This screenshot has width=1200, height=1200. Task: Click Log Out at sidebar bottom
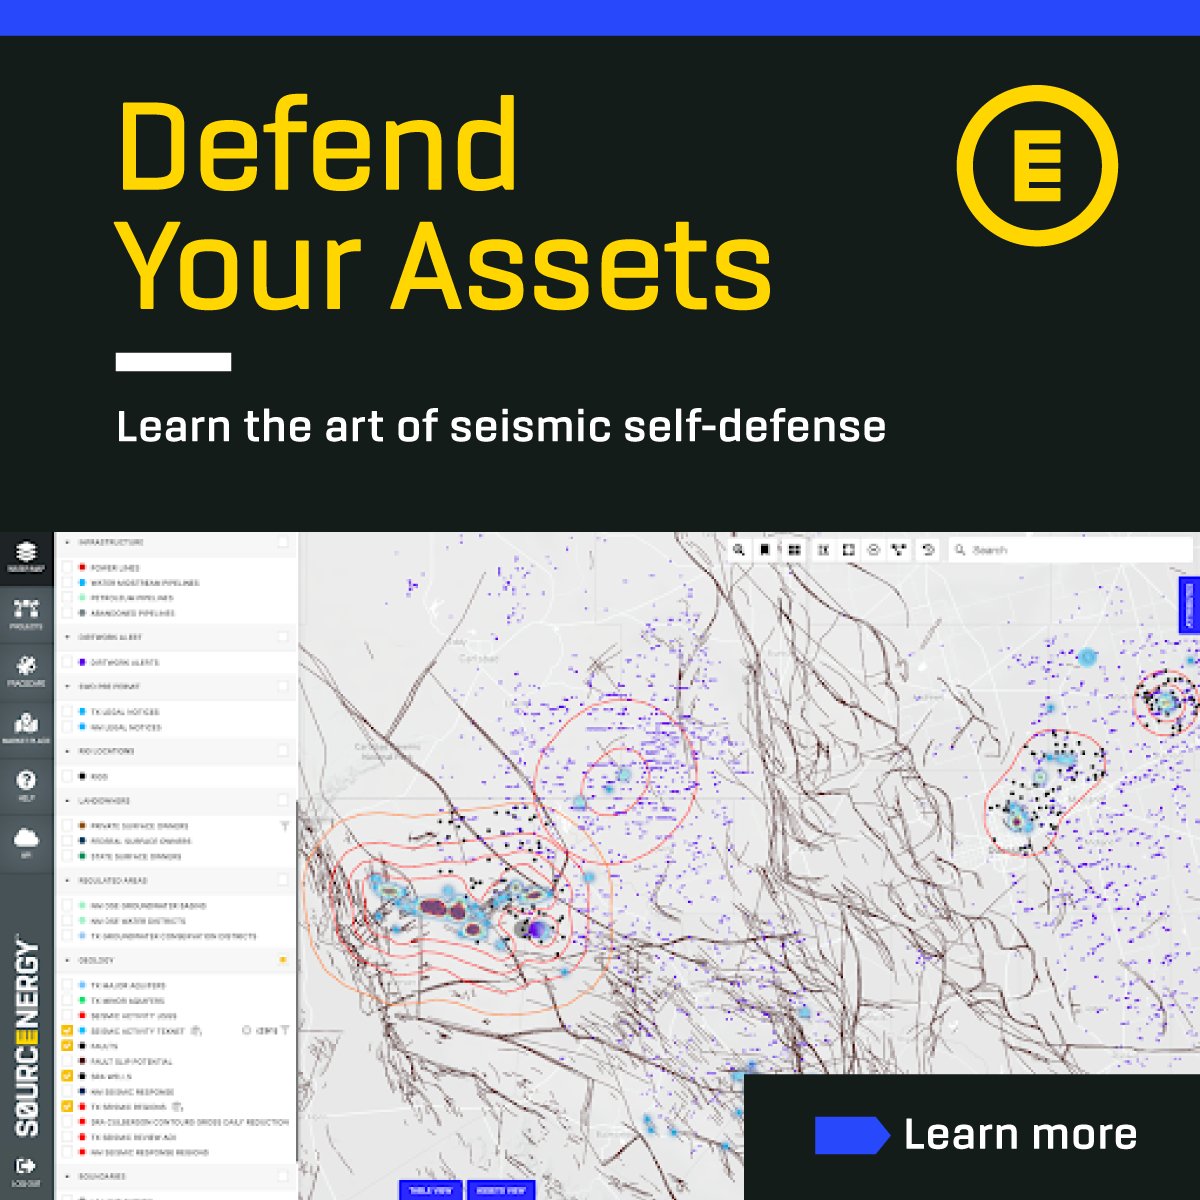25,1165
